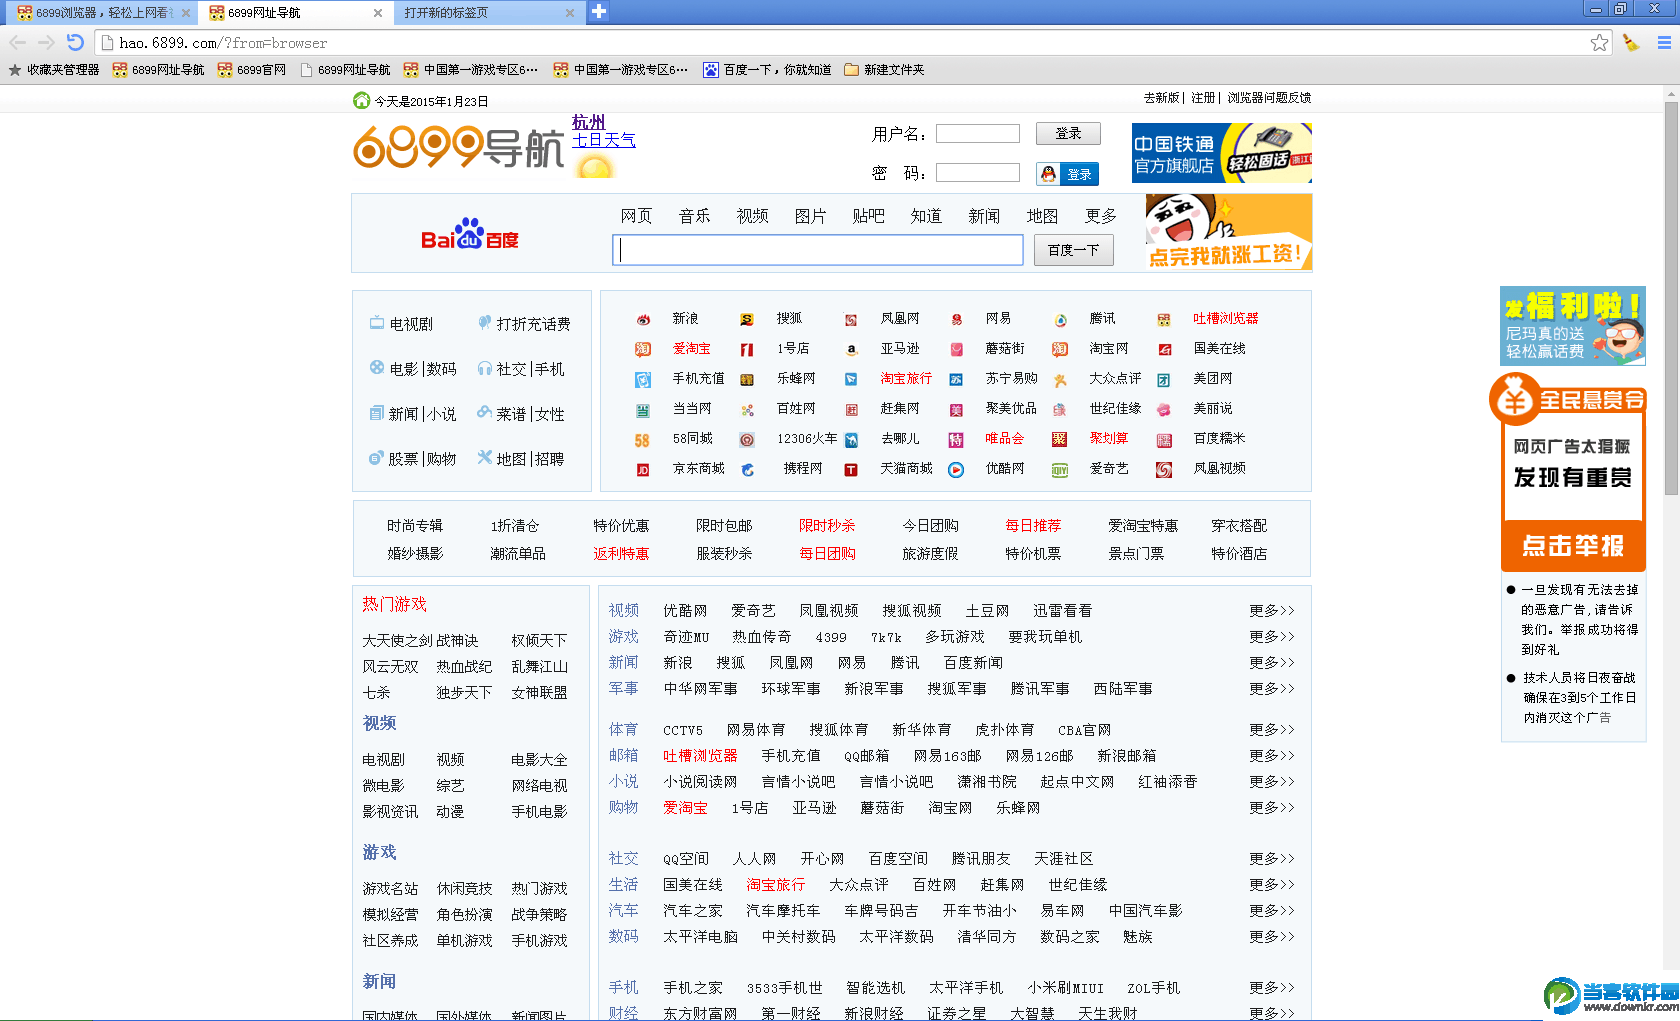1680x1021 pixels.
Task: Click the Sina eye icon beside 新浪
Action: 643,319
